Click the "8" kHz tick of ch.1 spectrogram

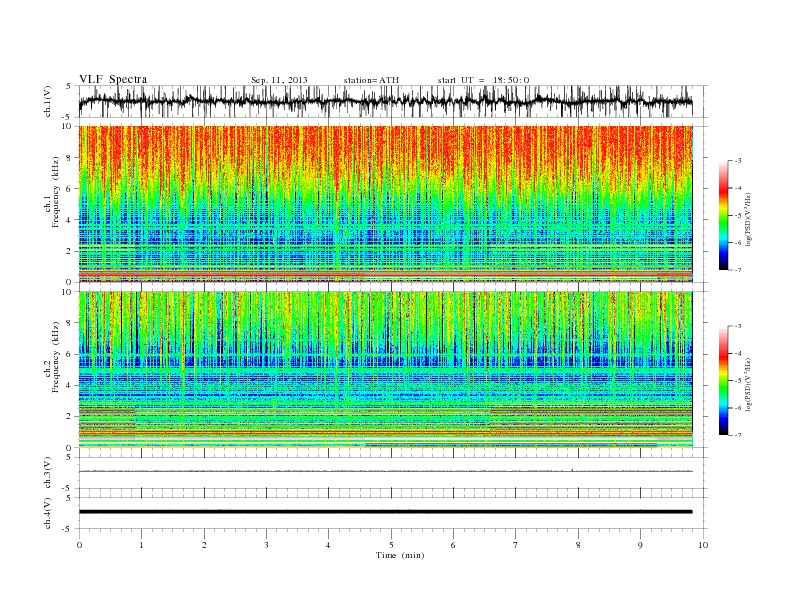69,158
